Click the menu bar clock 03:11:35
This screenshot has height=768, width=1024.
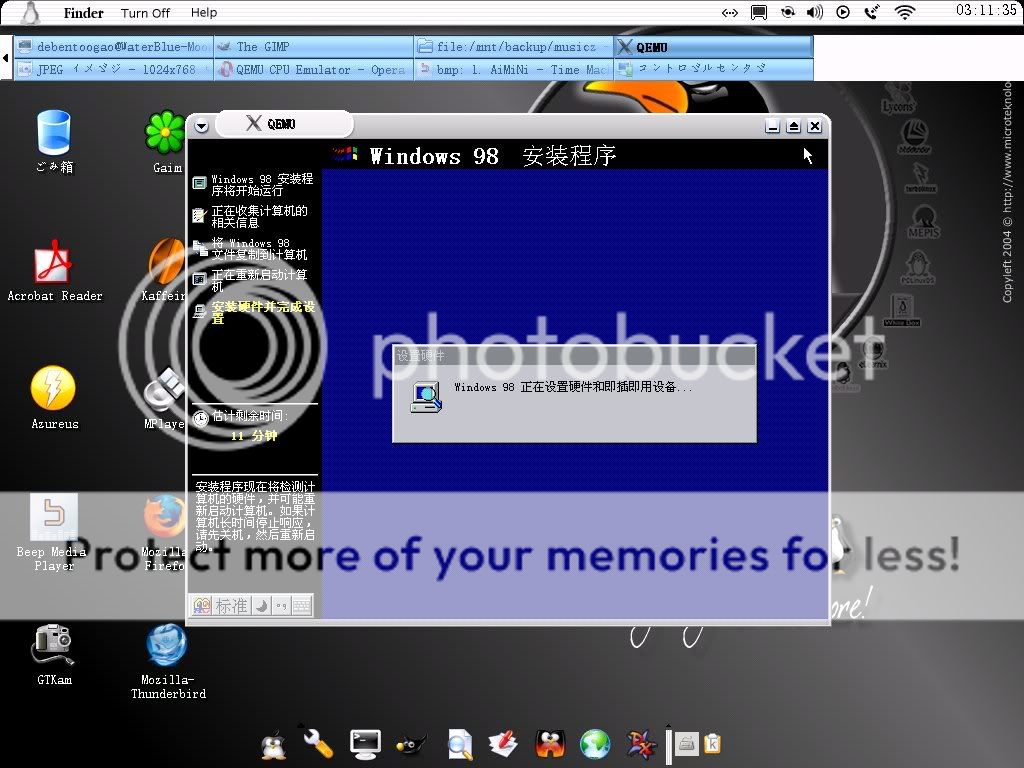(x=986, y=10)
